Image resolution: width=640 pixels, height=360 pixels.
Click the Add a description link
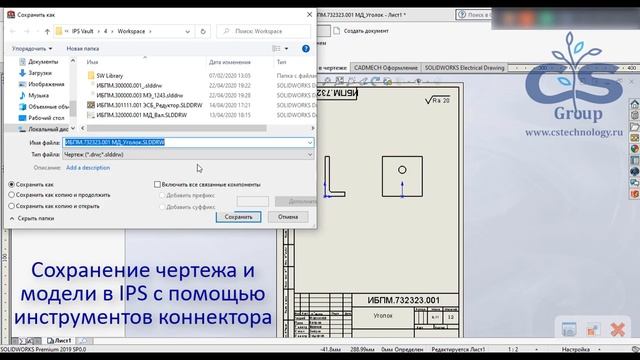(88, 168)
